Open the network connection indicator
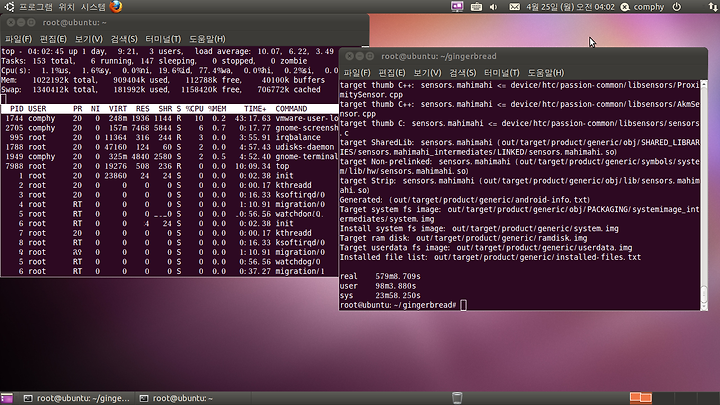Viewport: 720px width, 405px height. [713, 7]
